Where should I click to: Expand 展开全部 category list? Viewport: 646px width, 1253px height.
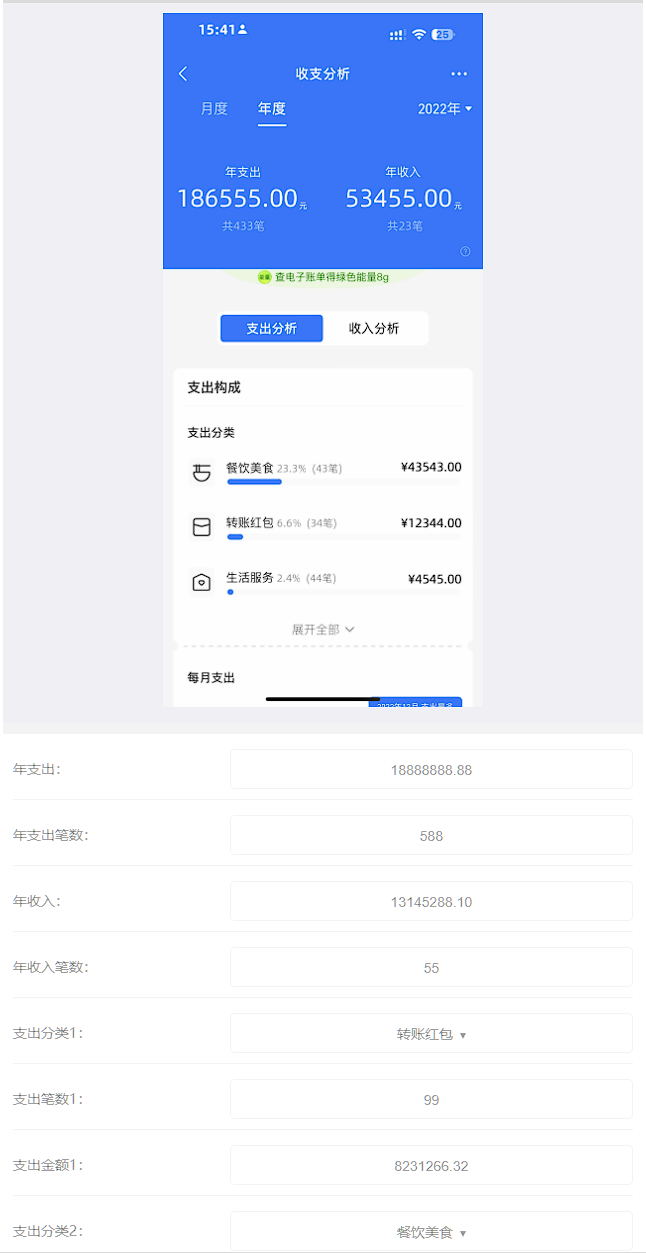pos(323,630)
